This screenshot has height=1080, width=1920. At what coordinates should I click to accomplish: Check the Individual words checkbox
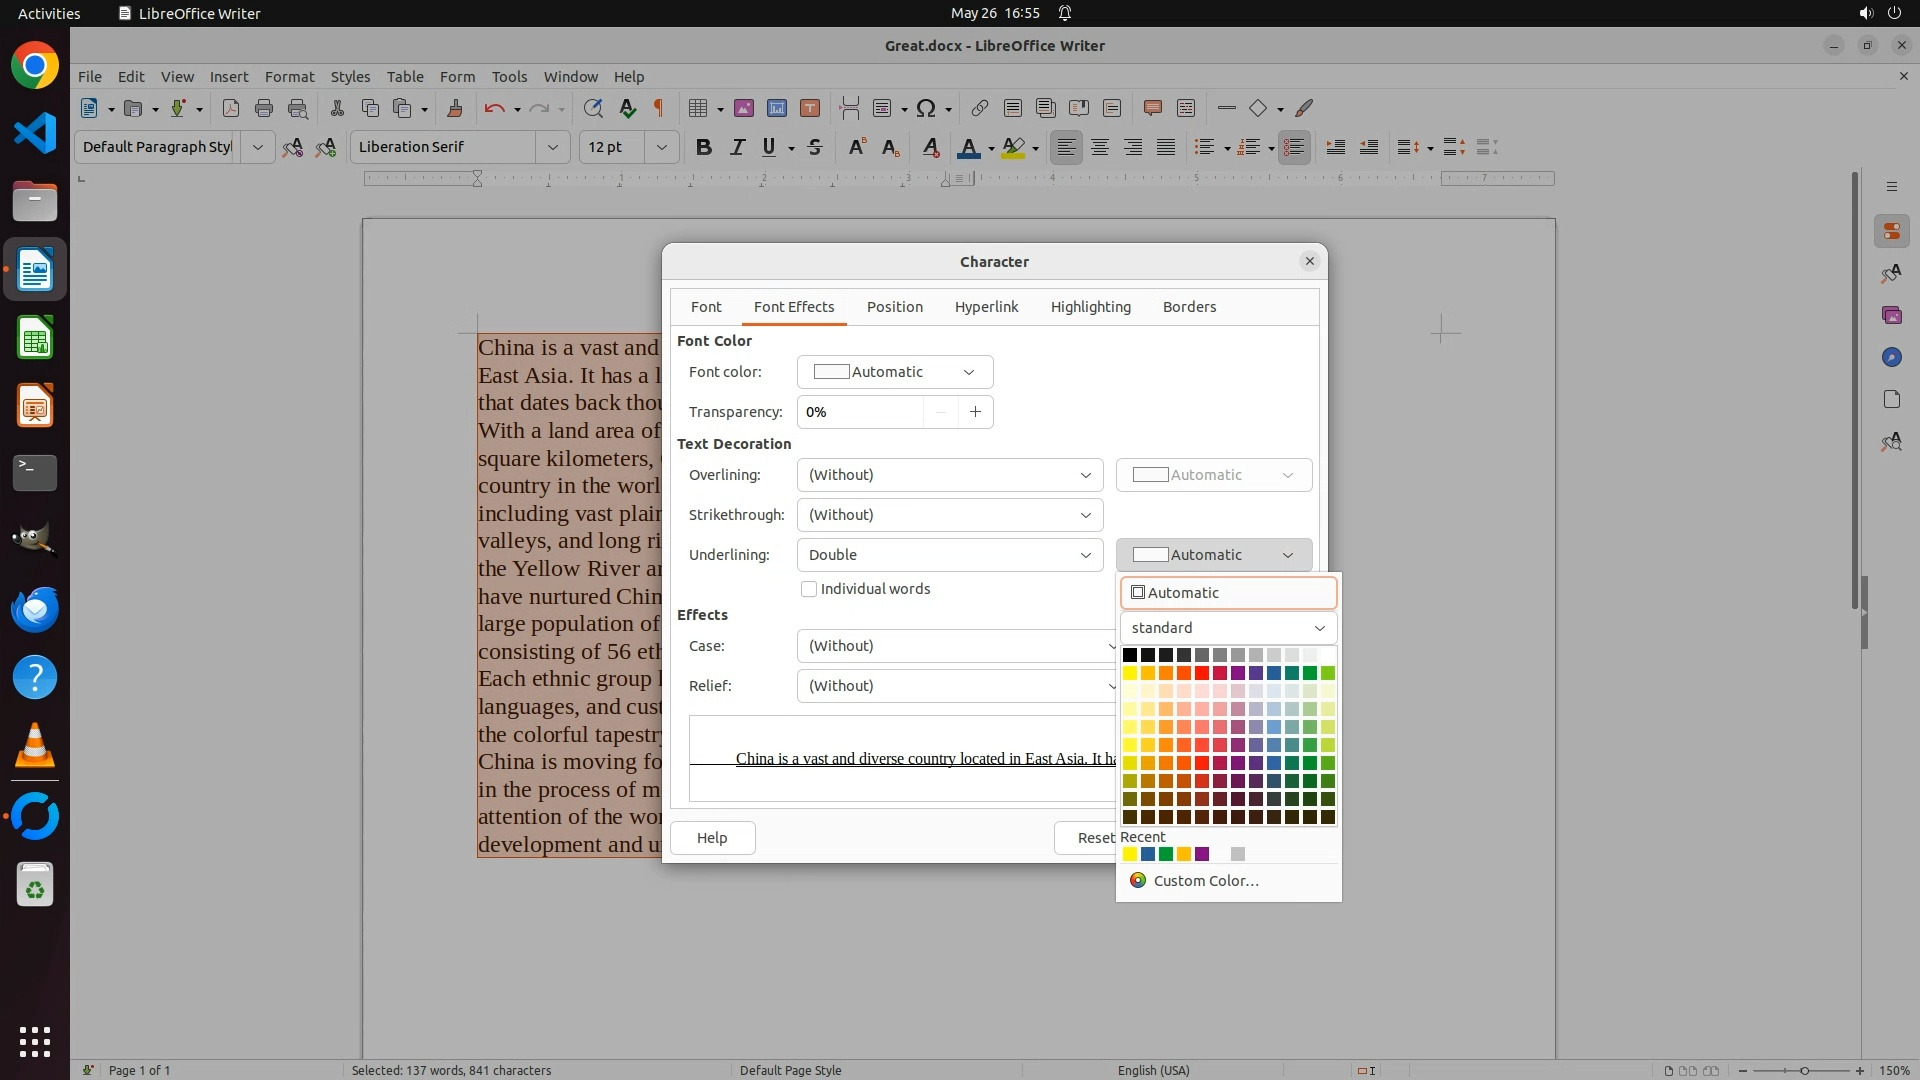pyautogui.click(x=809, y=589)
